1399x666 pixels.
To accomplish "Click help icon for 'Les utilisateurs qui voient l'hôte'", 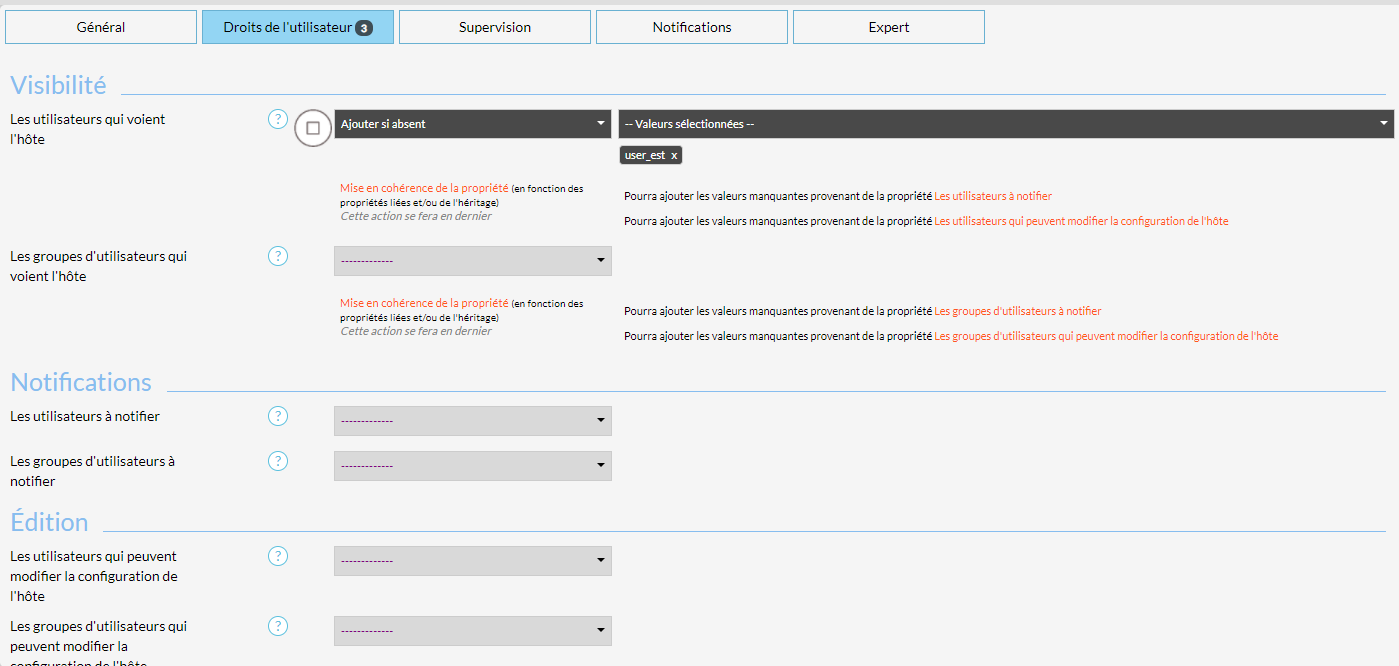I will pyautogui.click(x=278, y=119).
